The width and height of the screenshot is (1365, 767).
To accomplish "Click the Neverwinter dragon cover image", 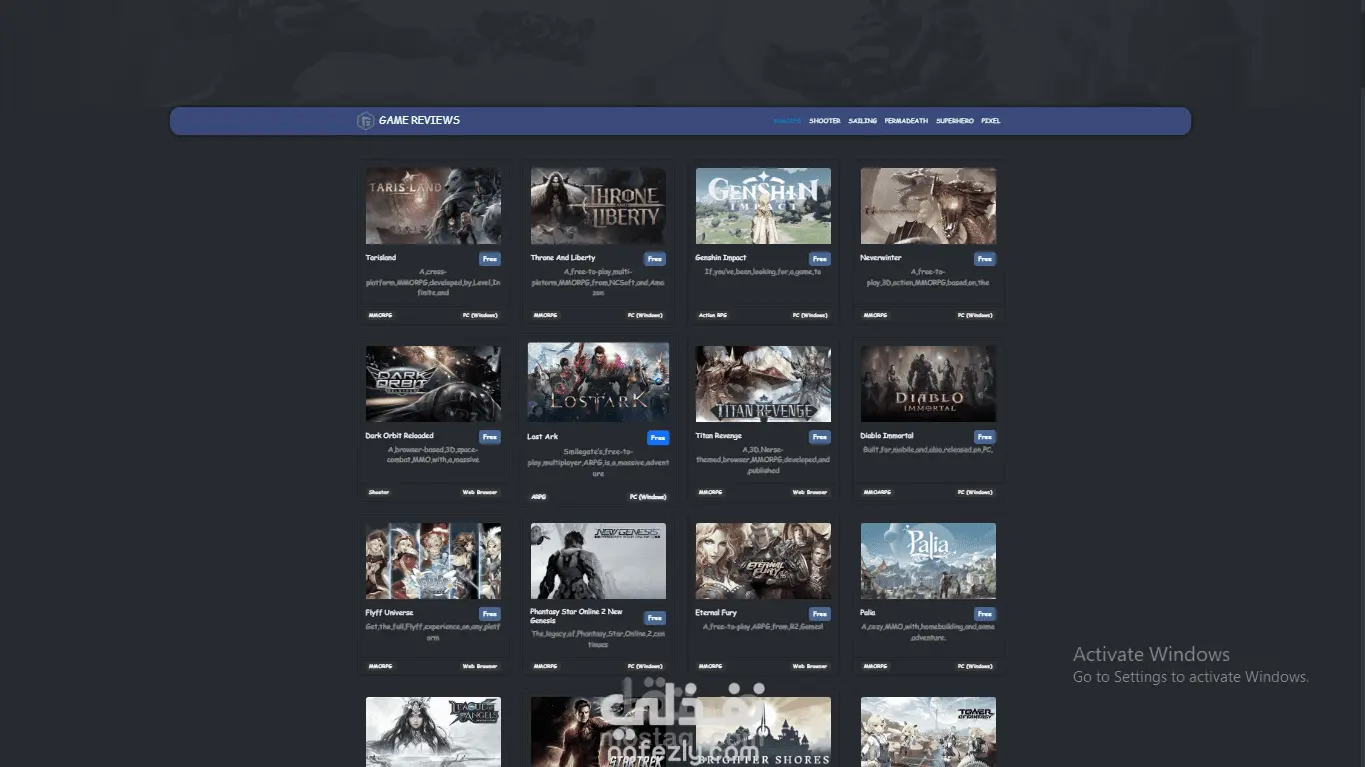I will click(928, 206).
